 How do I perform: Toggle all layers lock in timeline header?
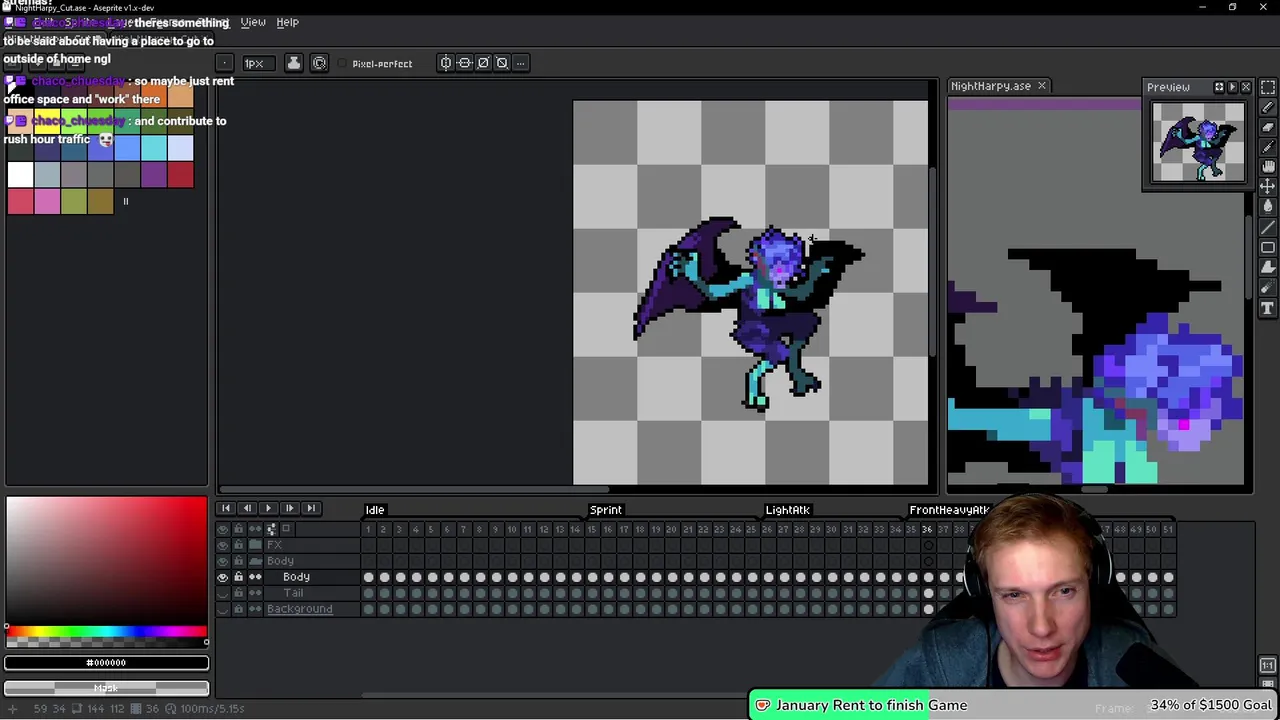coord(239,529)
